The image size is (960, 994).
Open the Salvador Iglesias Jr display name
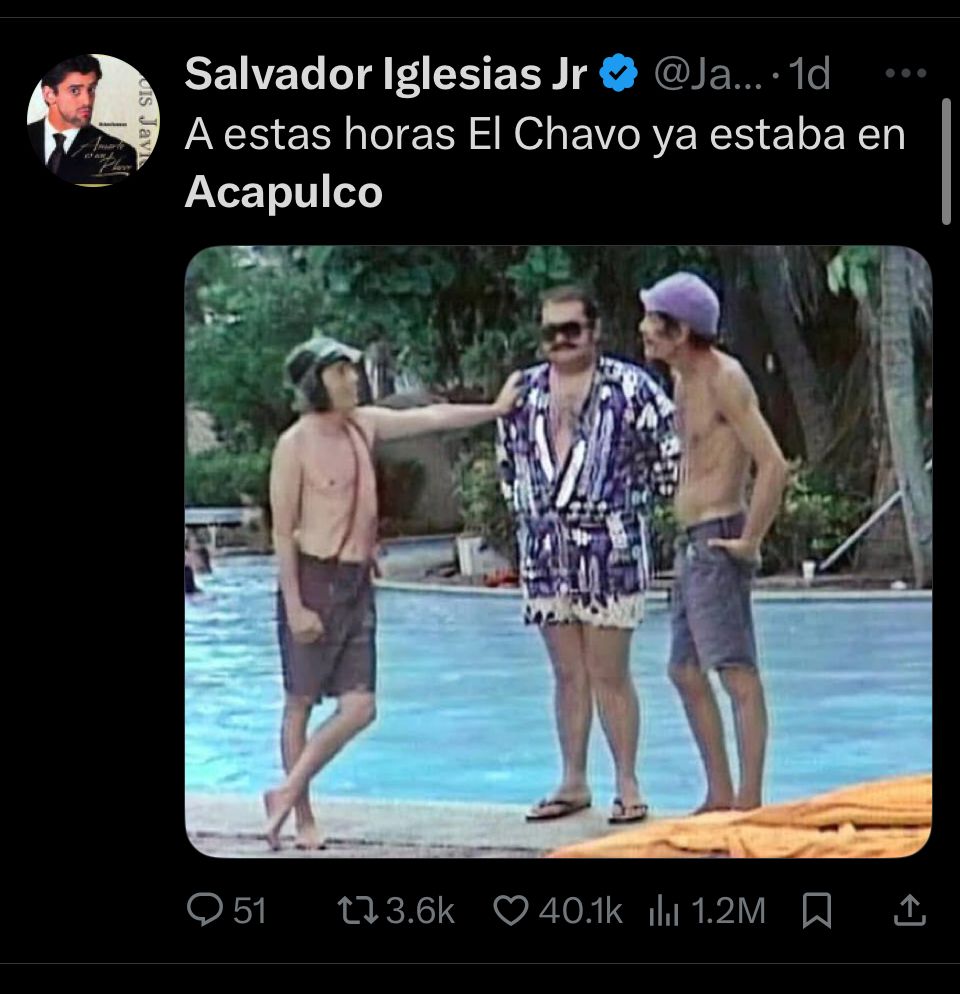[386, 74]
